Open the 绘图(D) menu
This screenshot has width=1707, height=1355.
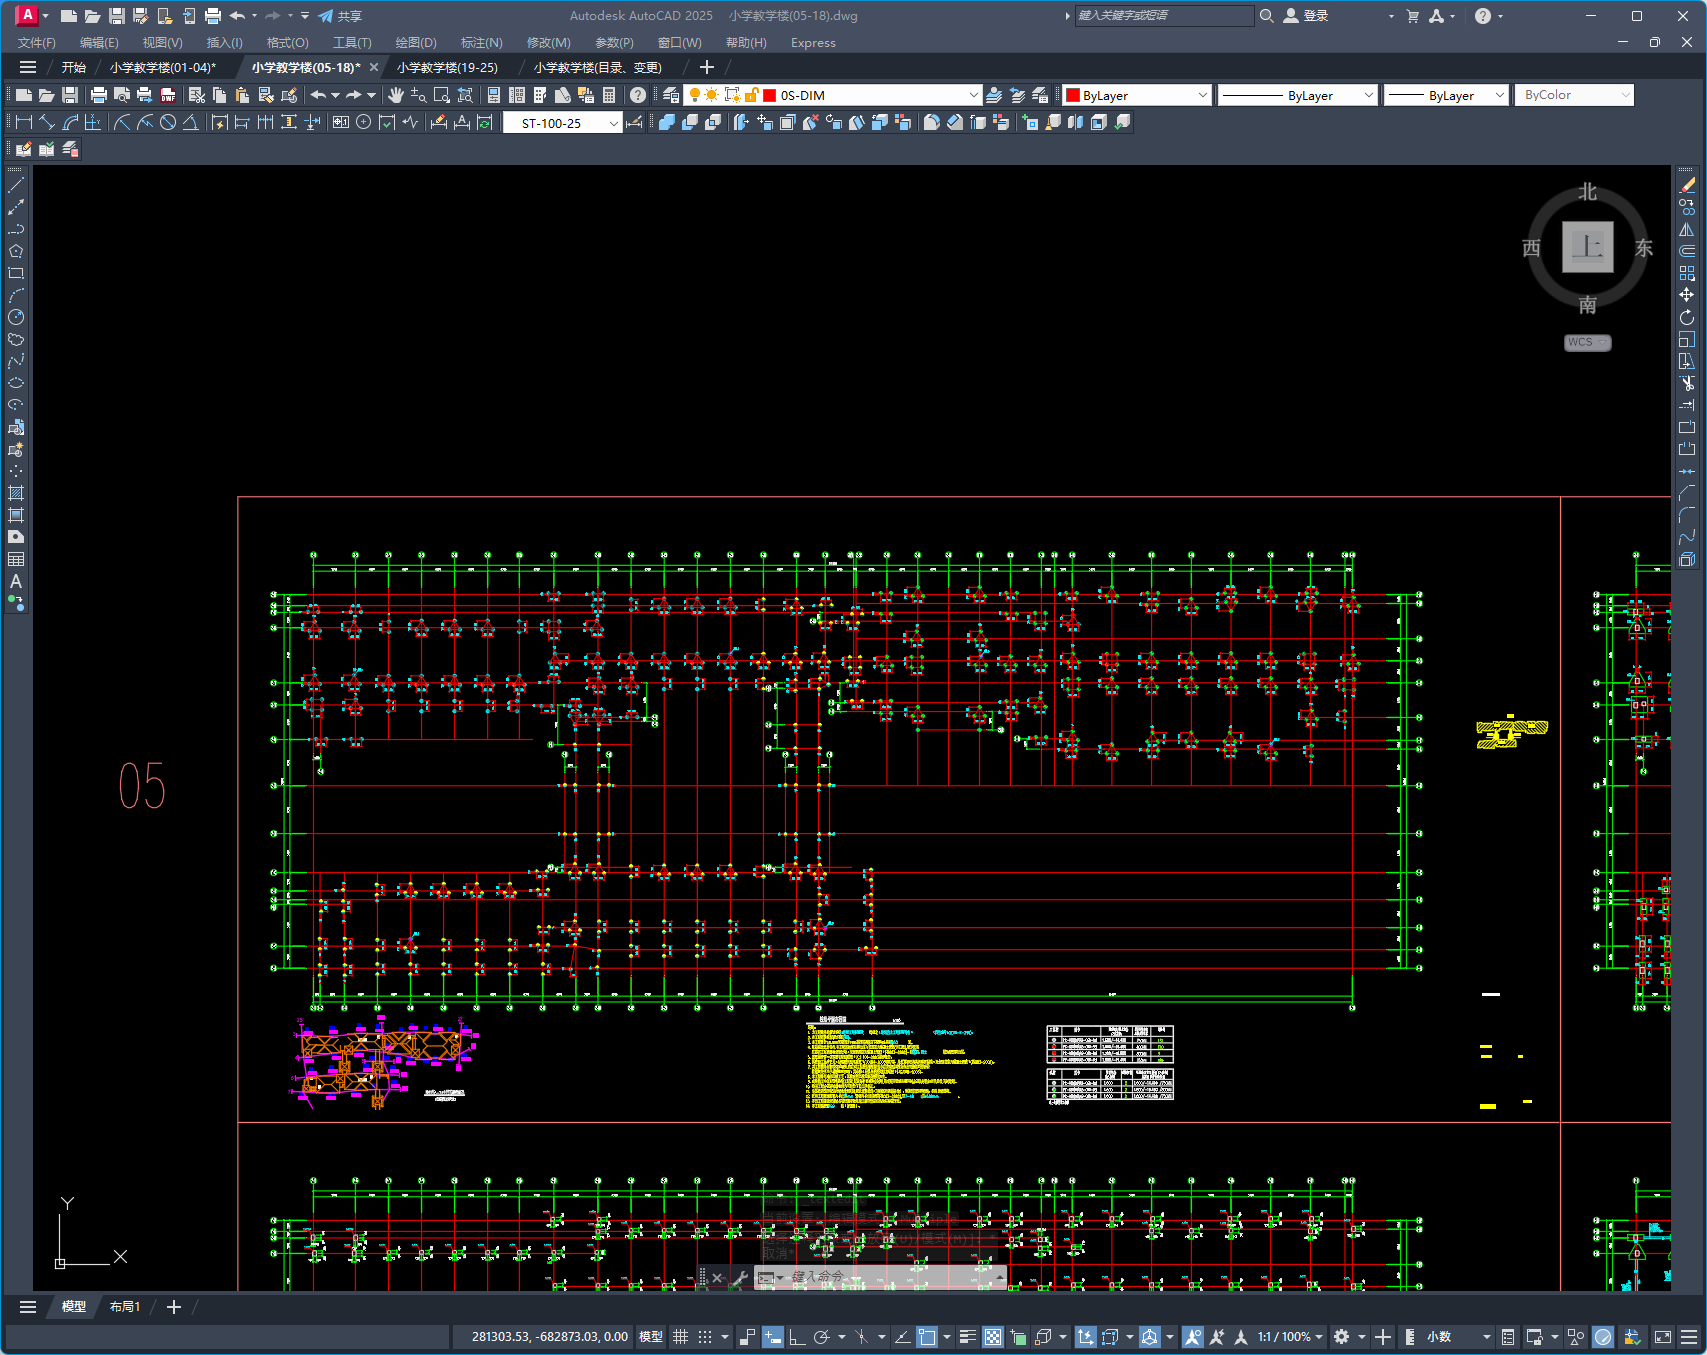coord(416,42)
